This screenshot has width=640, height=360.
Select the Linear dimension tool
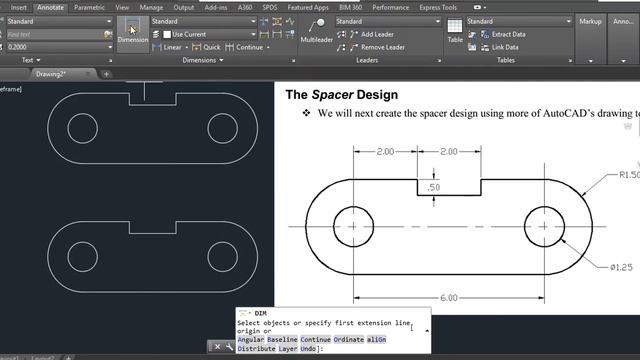[167, 47]
